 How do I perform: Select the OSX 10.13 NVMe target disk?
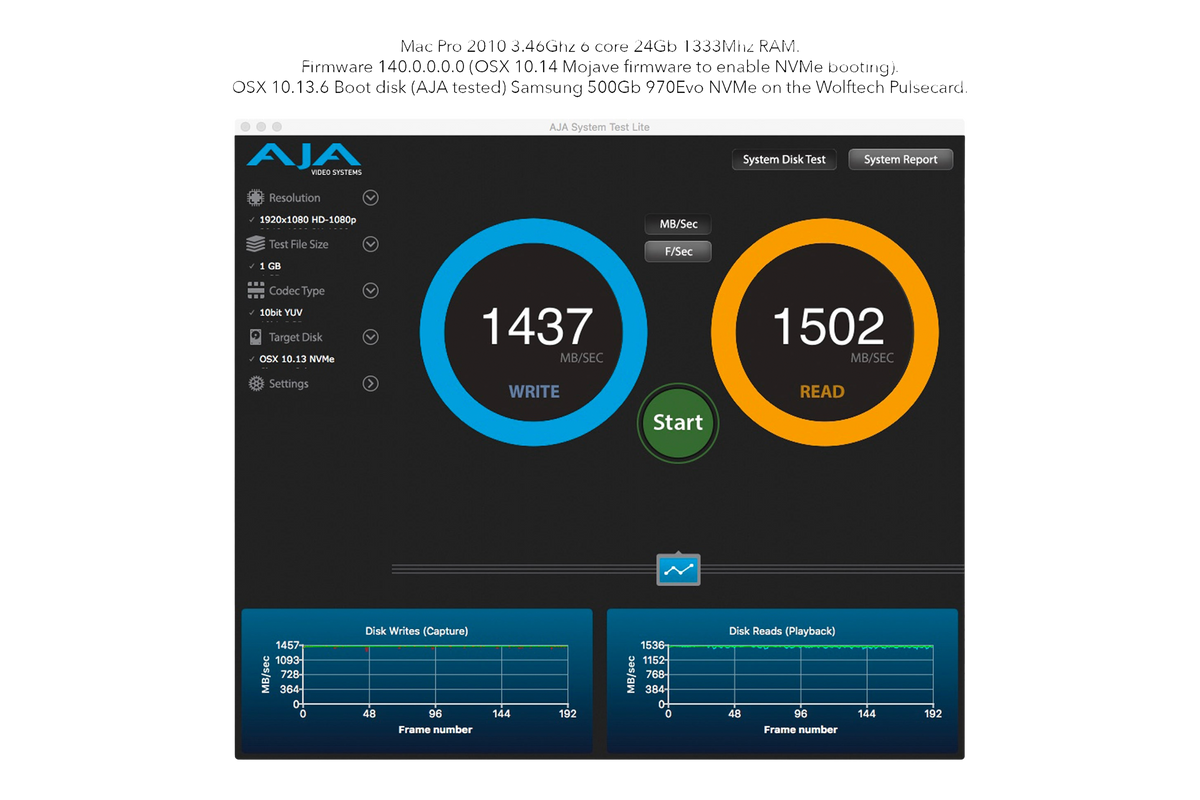point(297,359)
